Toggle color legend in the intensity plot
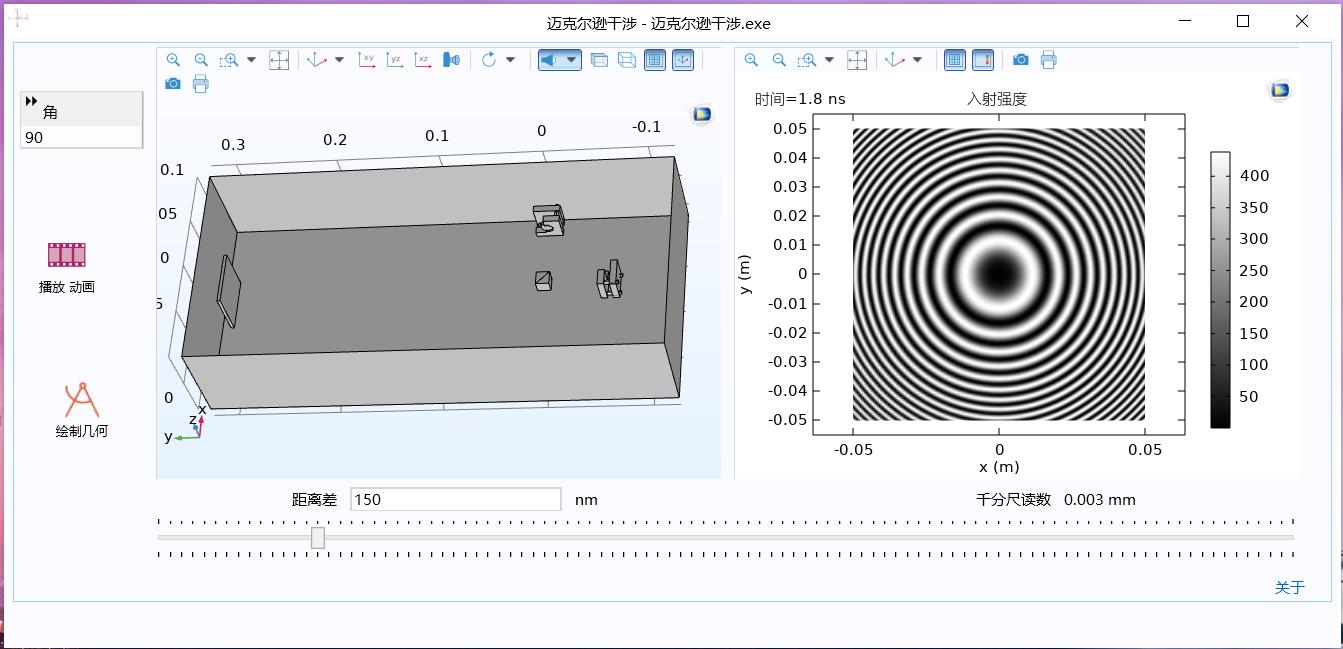Viewport: 1343px width, 649px height. 983,60
